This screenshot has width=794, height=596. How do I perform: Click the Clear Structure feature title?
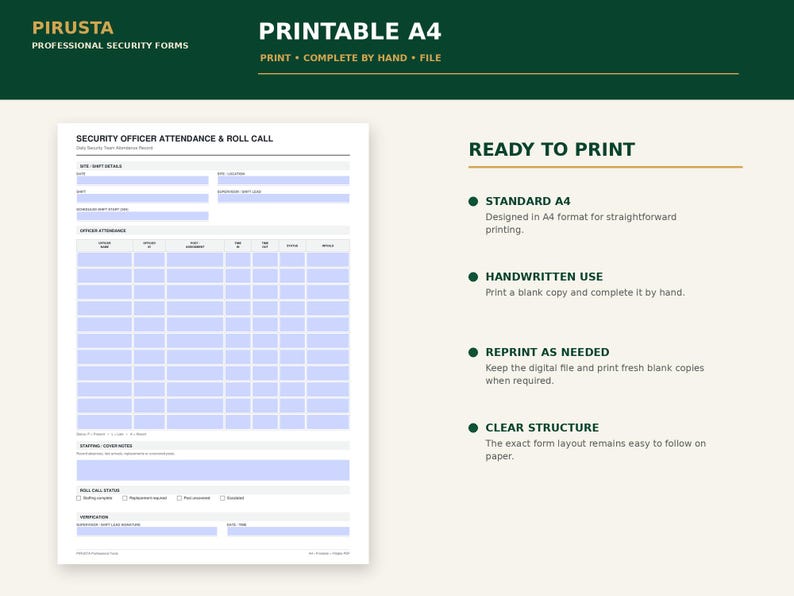[542, 427]
